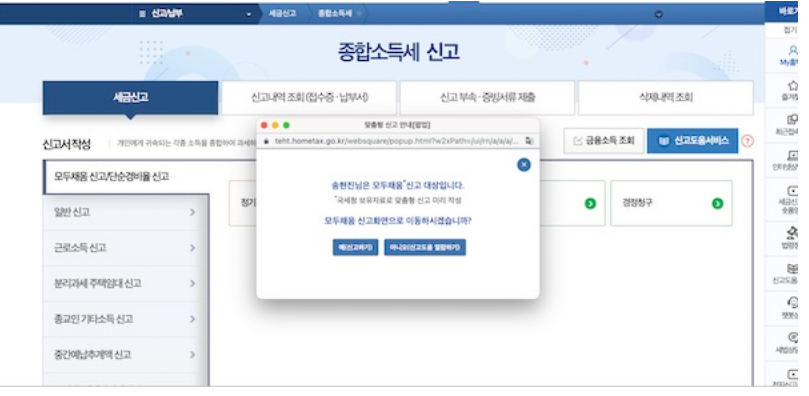Expand the top bar circular dropdown arrow
809x396 pixels.
point(659,14)
